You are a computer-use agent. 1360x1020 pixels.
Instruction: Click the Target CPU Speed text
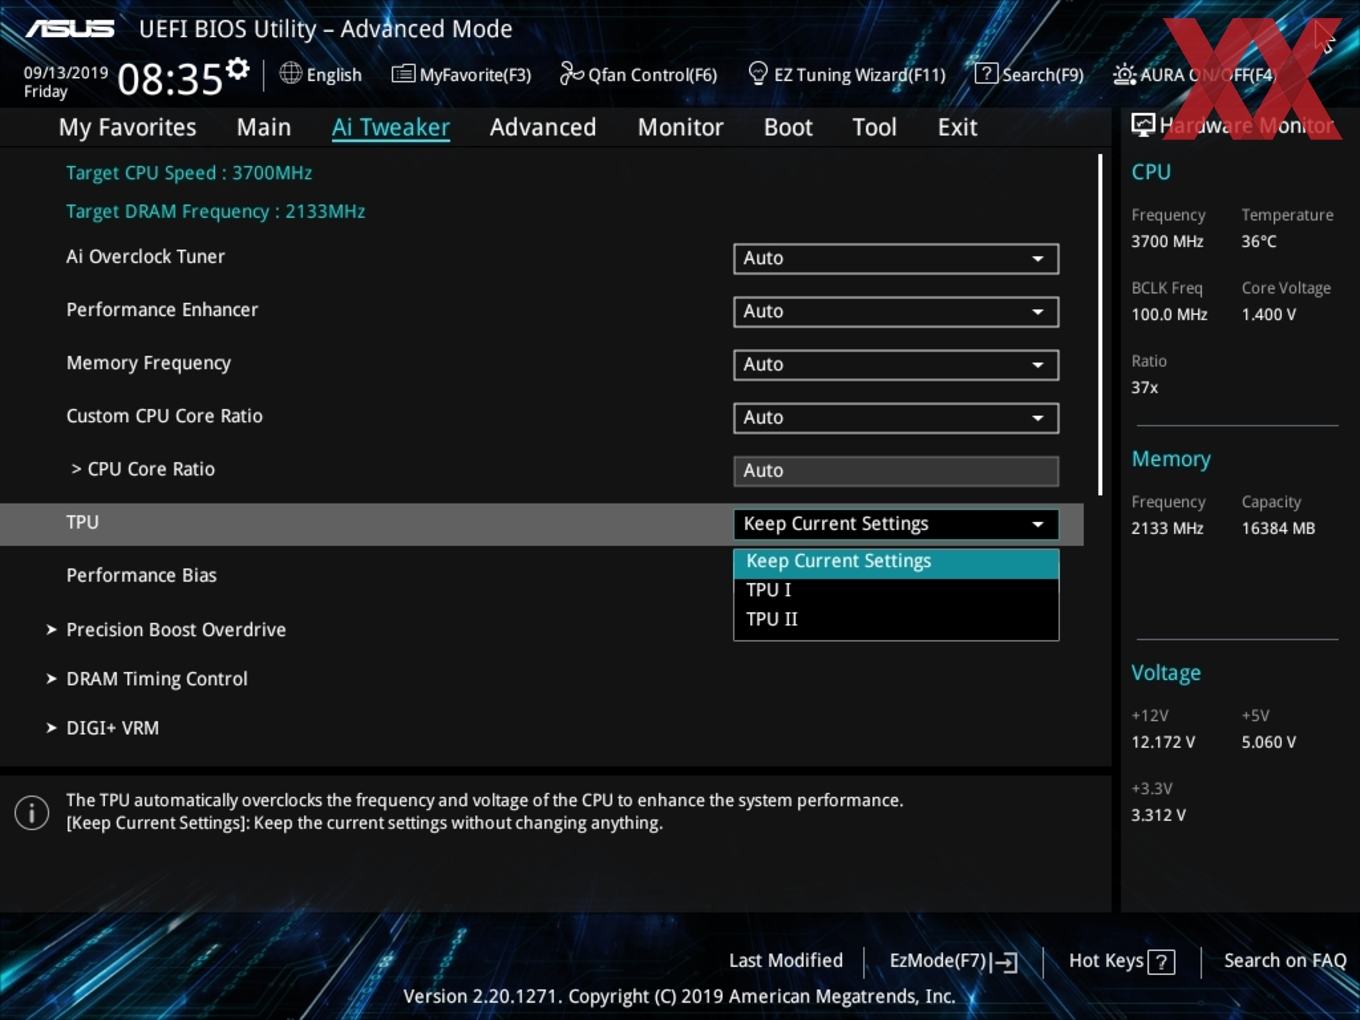coord(189,172)
